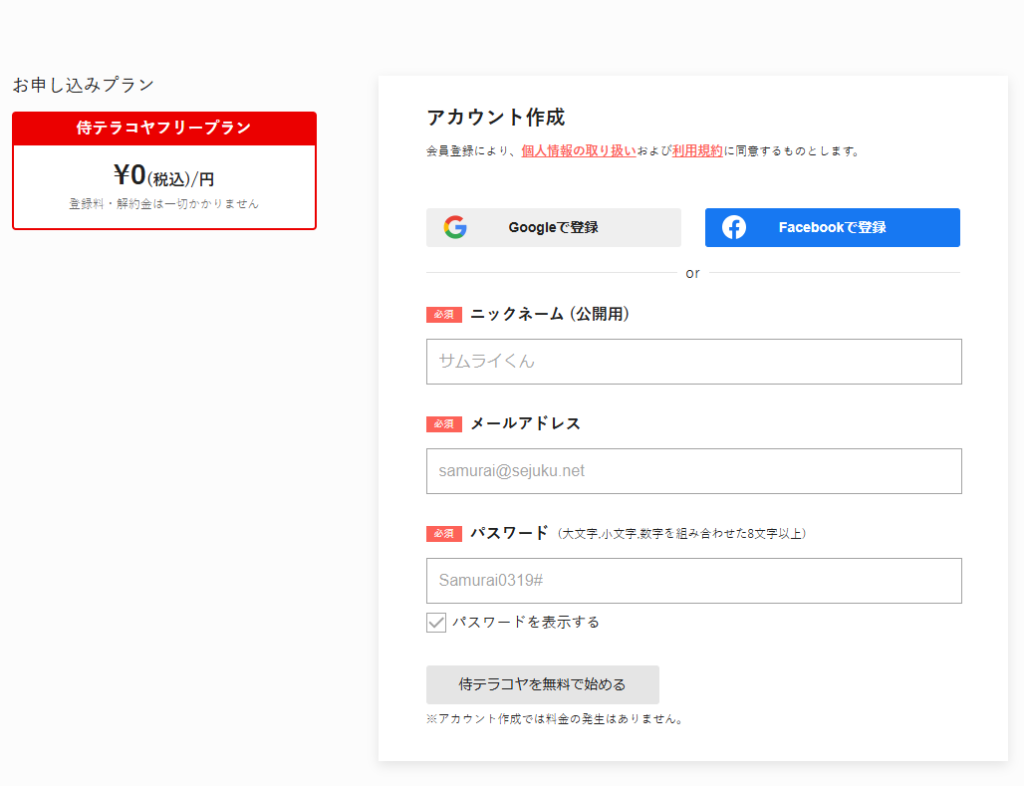The width and height of the screenshot is (1024, 786).
Task: Click the アカウント作成 heading
Action: (x=495, y=118)
